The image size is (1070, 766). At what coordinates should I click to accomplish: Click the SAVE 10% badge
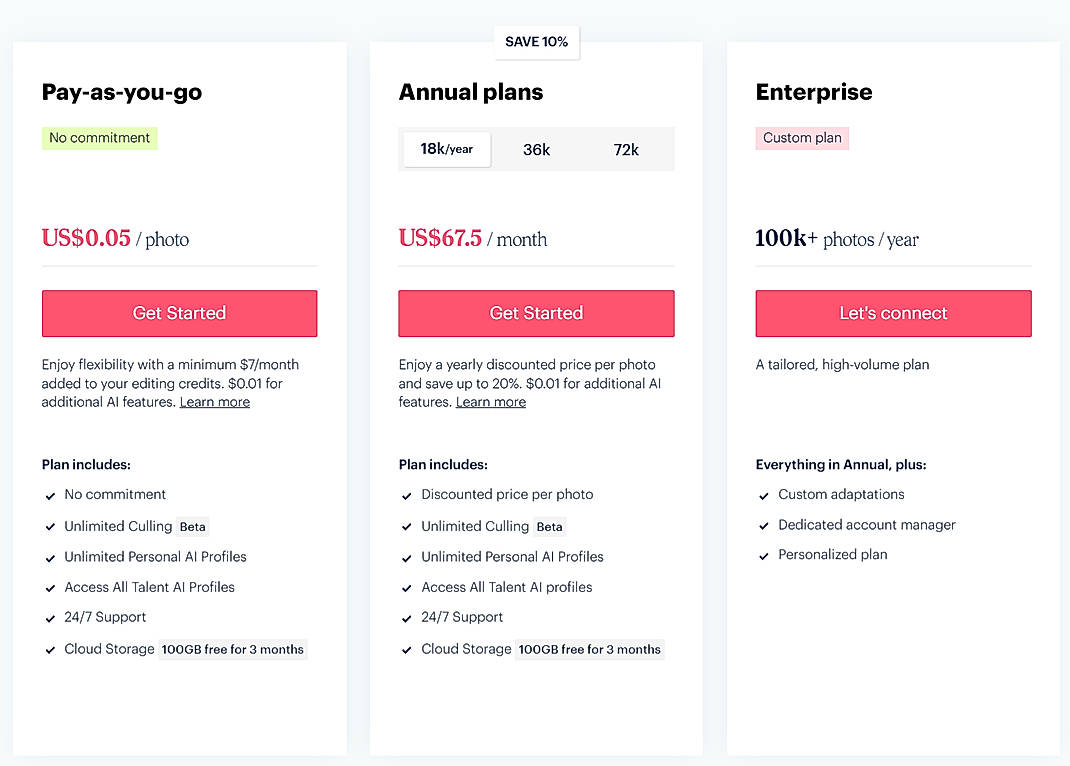coord(536,42)
